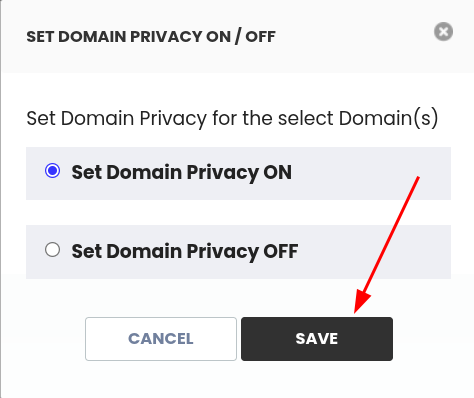Click the CANCEL button
Viewport: 474px width, 398px height.
[x=161, y=339]
